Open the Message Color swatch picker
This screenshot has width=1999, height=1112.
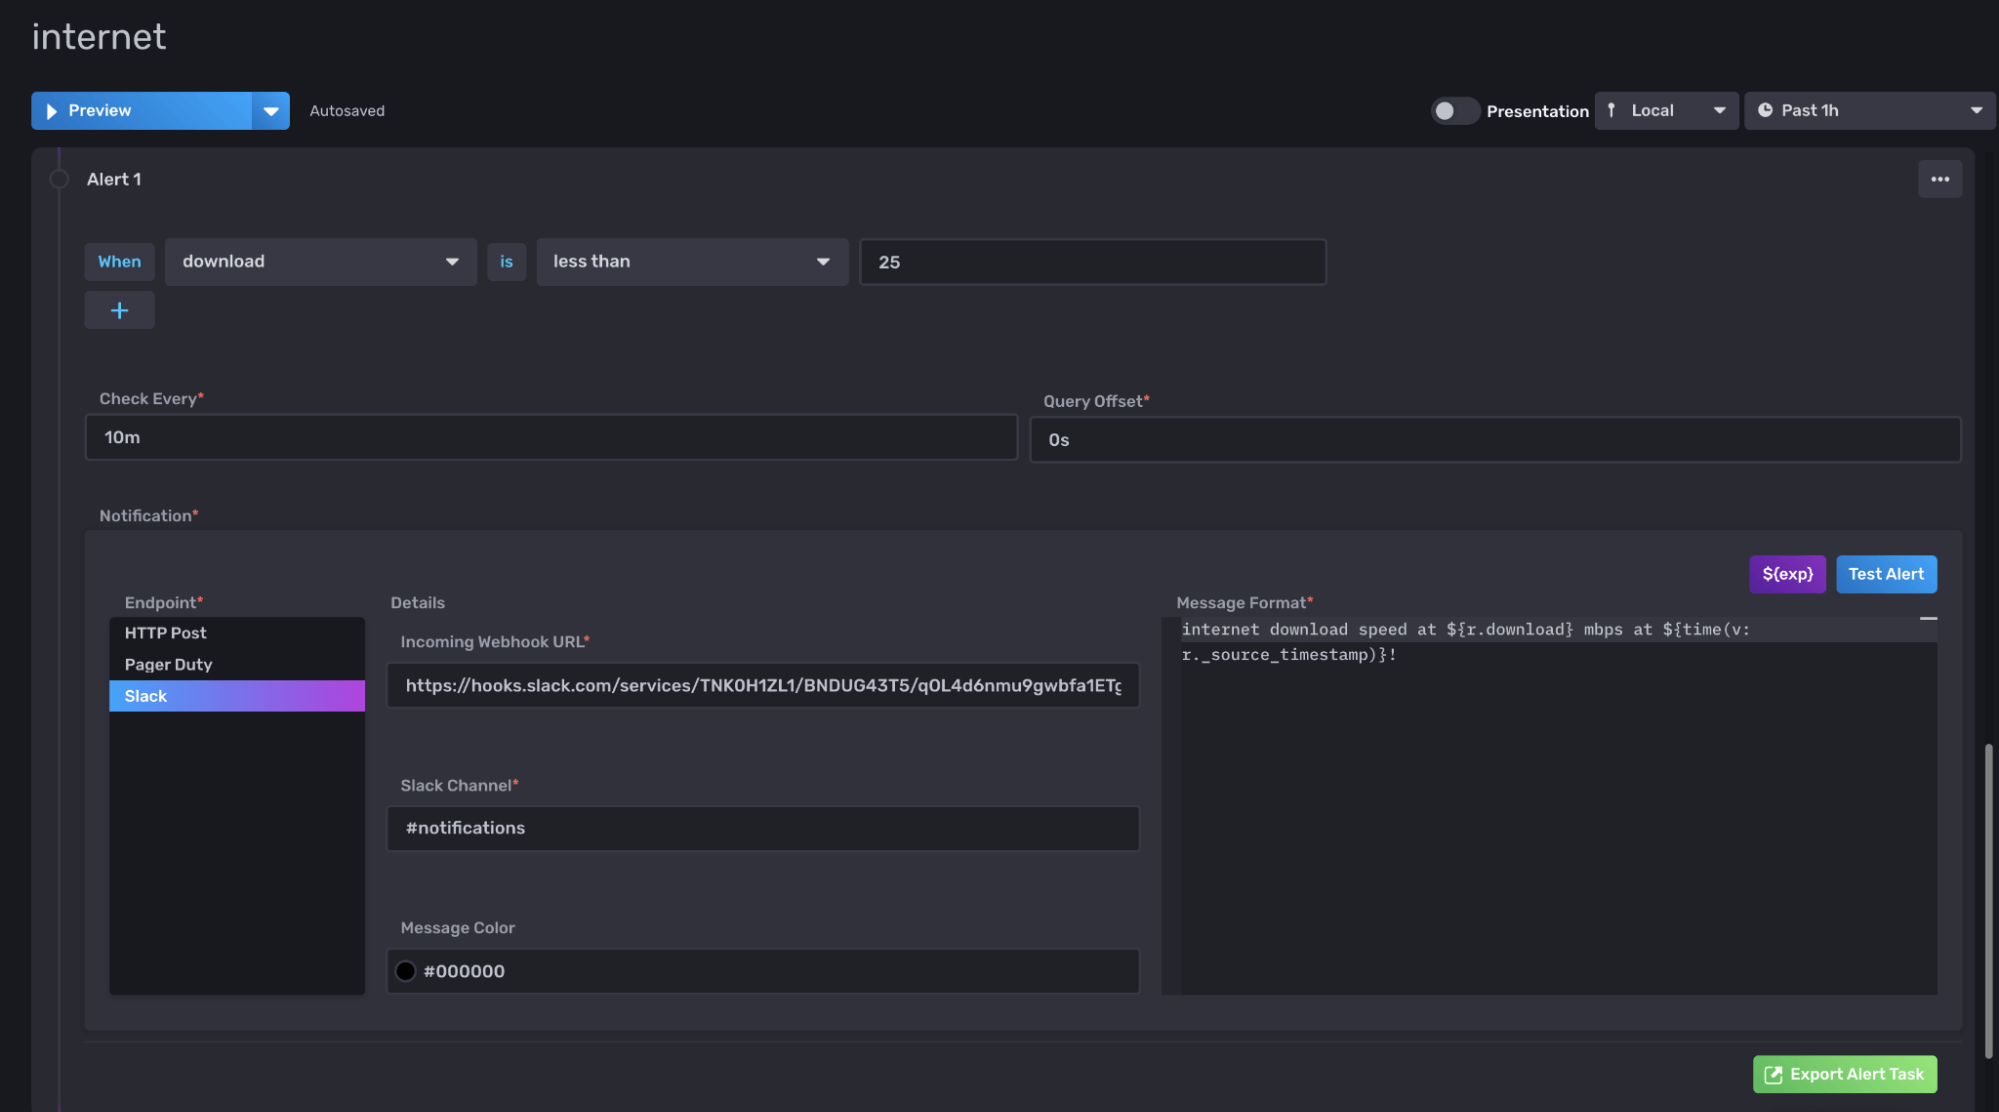(405, 970)
